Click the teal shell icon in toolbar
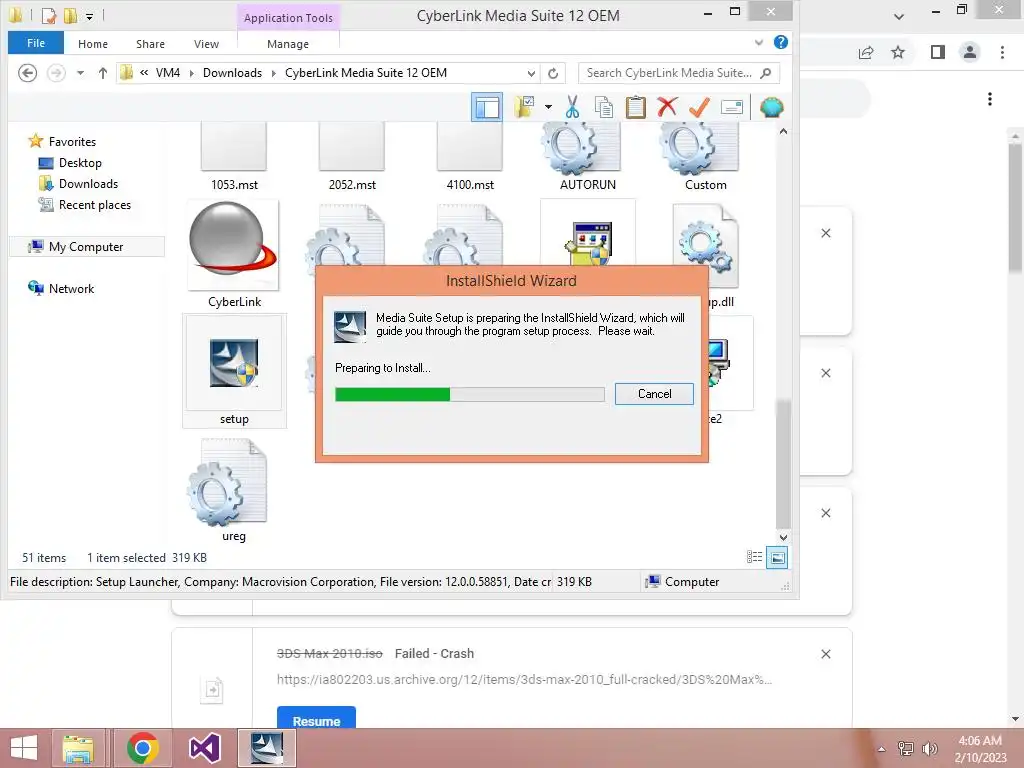1024x768 pixels. tap(772, 107)
